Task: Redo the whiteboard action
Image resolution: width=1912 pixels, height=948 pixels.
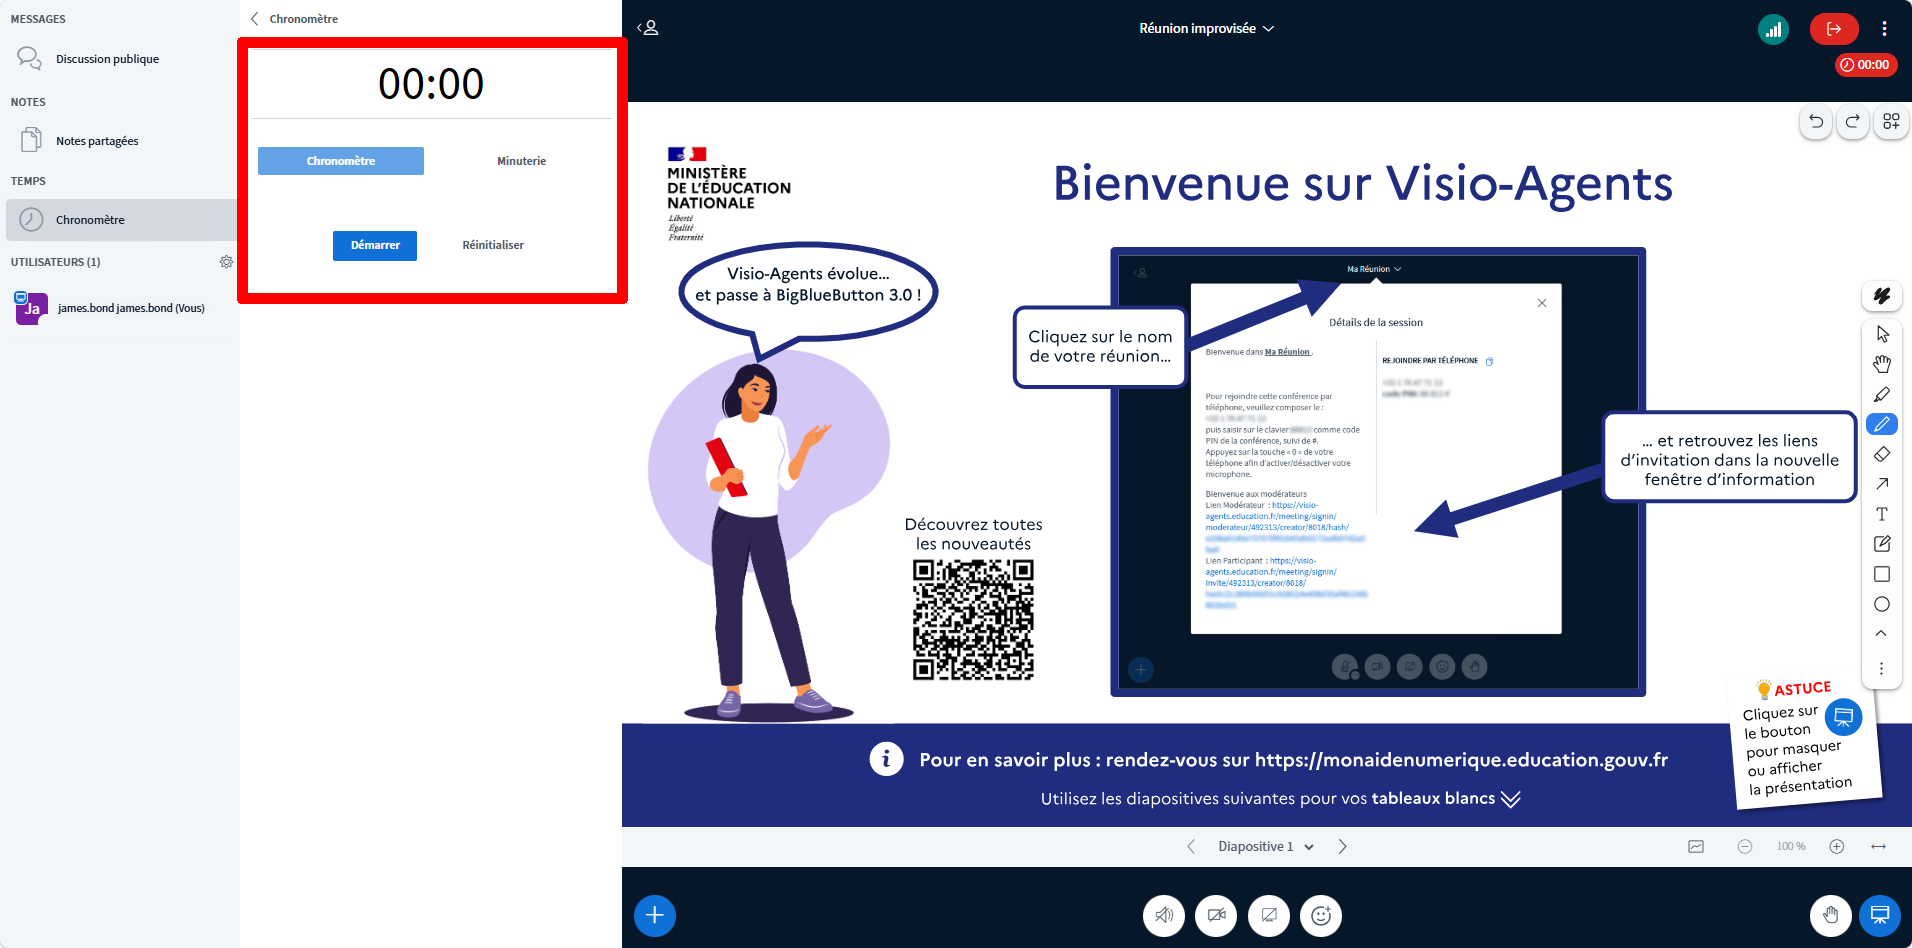Action: (1853, 122)
